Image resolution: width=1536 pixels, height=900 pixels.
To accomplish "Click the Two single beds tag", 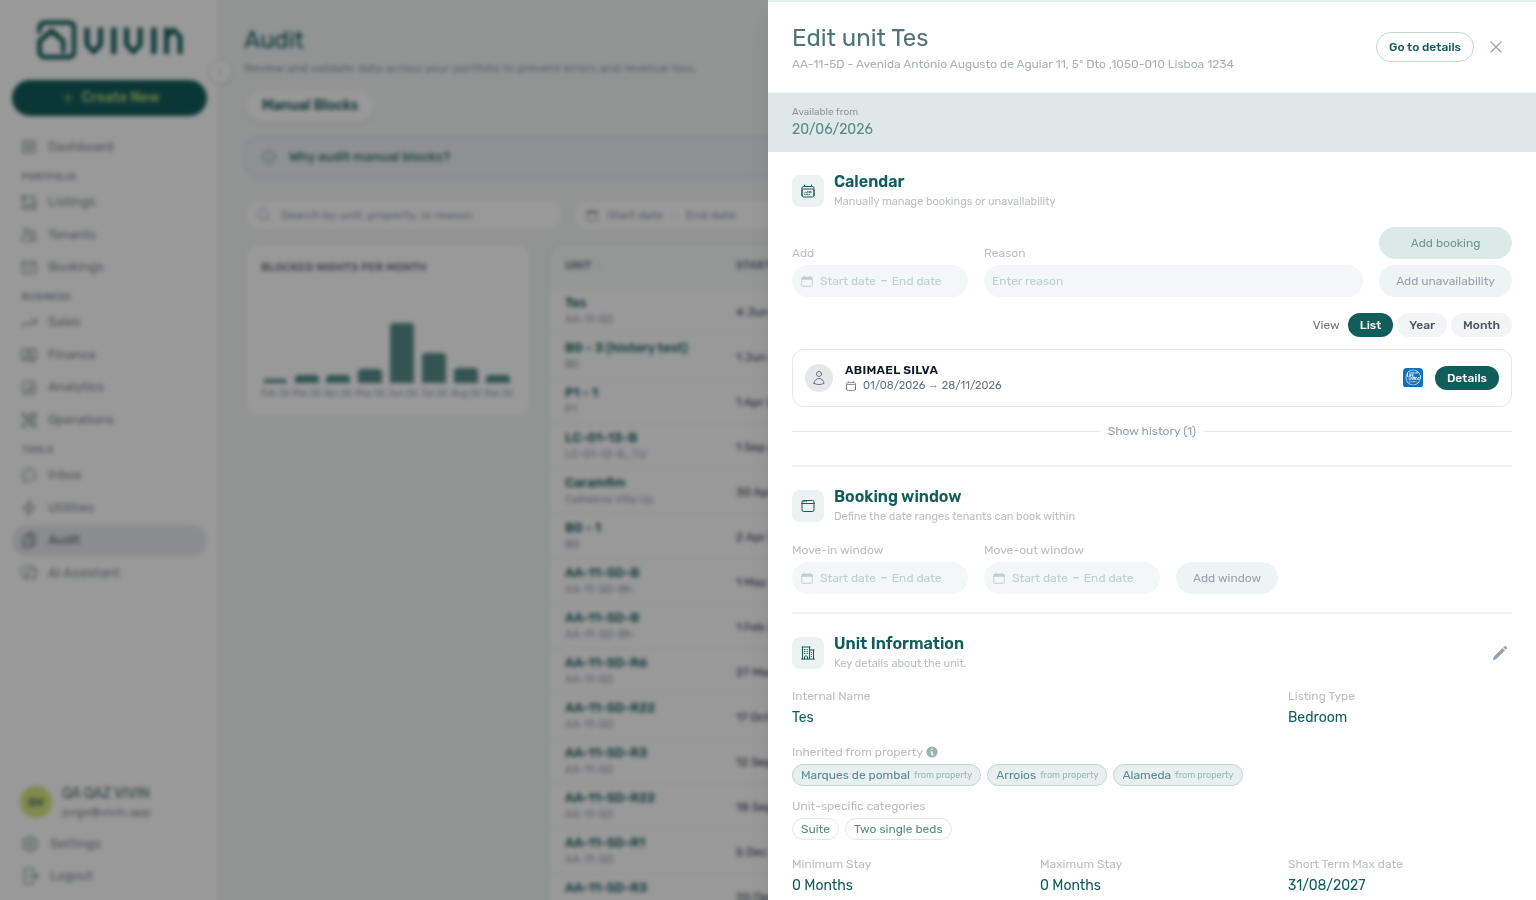I will click(898, 829).
